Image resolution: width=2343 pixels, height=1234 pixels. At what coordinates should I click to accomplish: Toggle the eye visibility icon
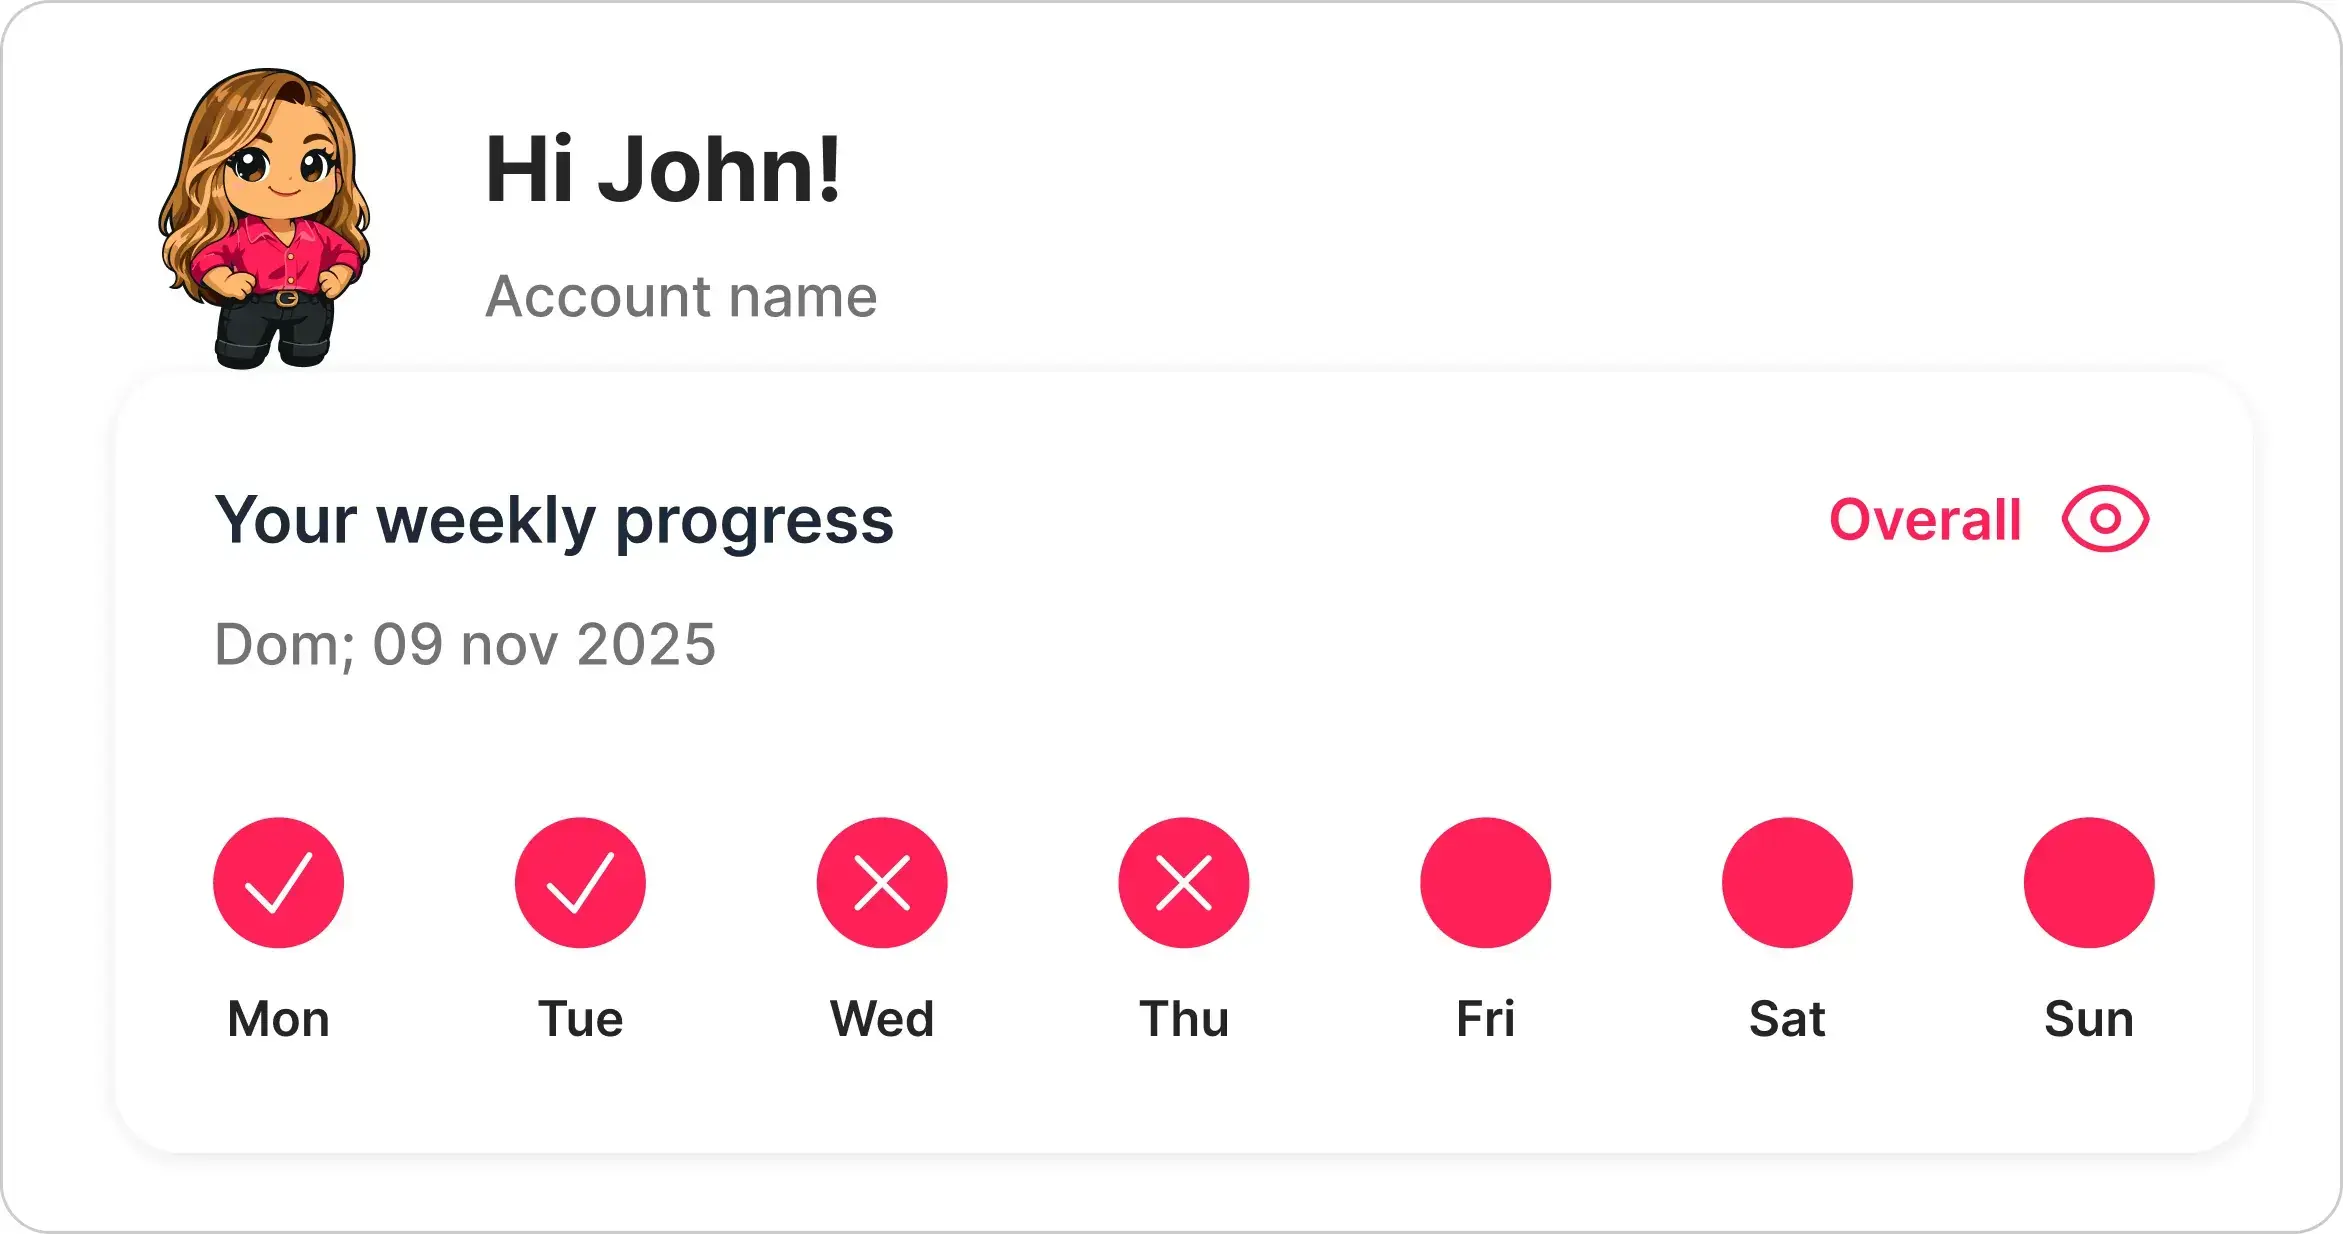coord(2105,519)
